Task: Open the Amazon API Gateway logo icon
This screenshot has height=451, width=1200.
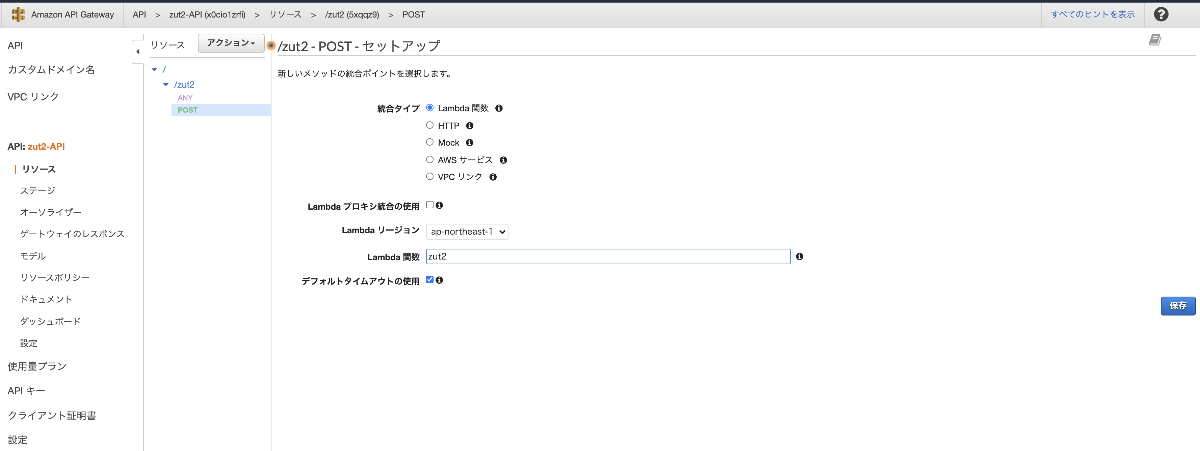Action: [19, 14]
